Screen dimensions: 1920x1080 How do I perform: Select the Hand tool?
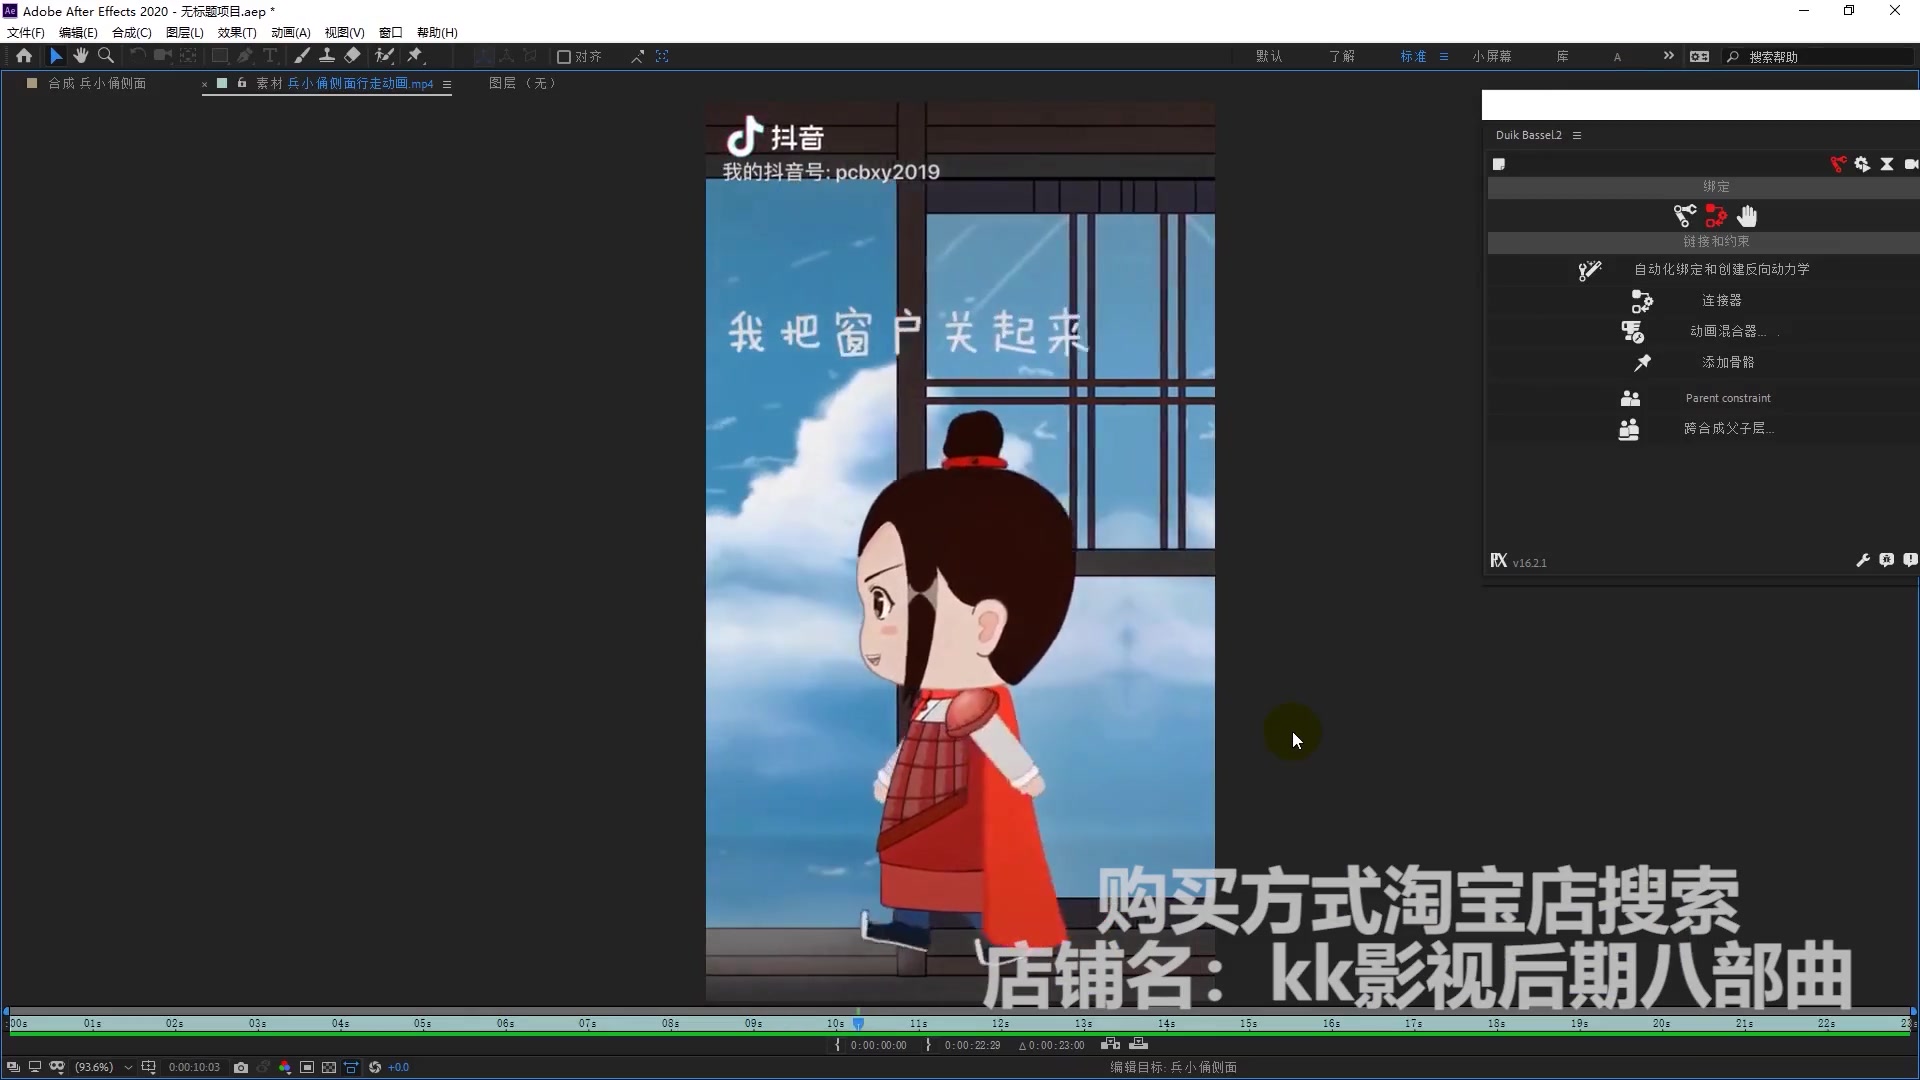pyautogui.click(x=81, y=56)
